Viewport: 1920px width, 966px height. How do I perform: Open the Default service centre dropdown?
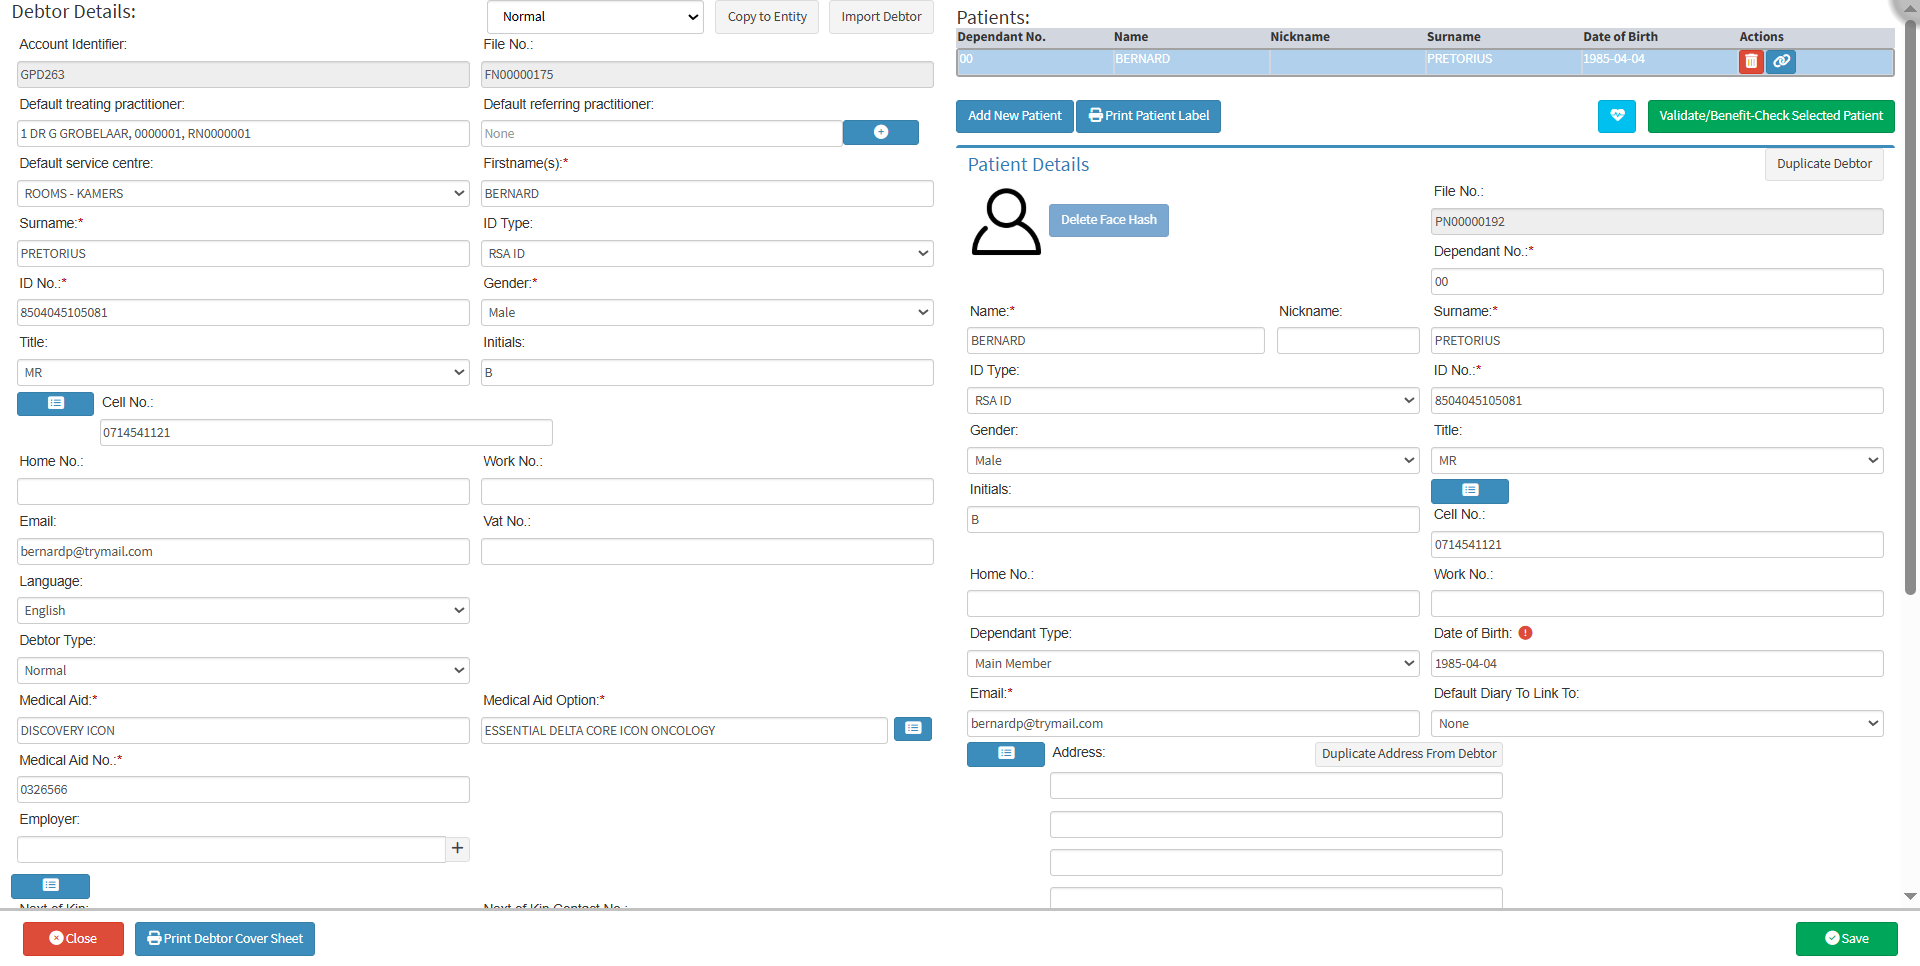click(243, 194)
